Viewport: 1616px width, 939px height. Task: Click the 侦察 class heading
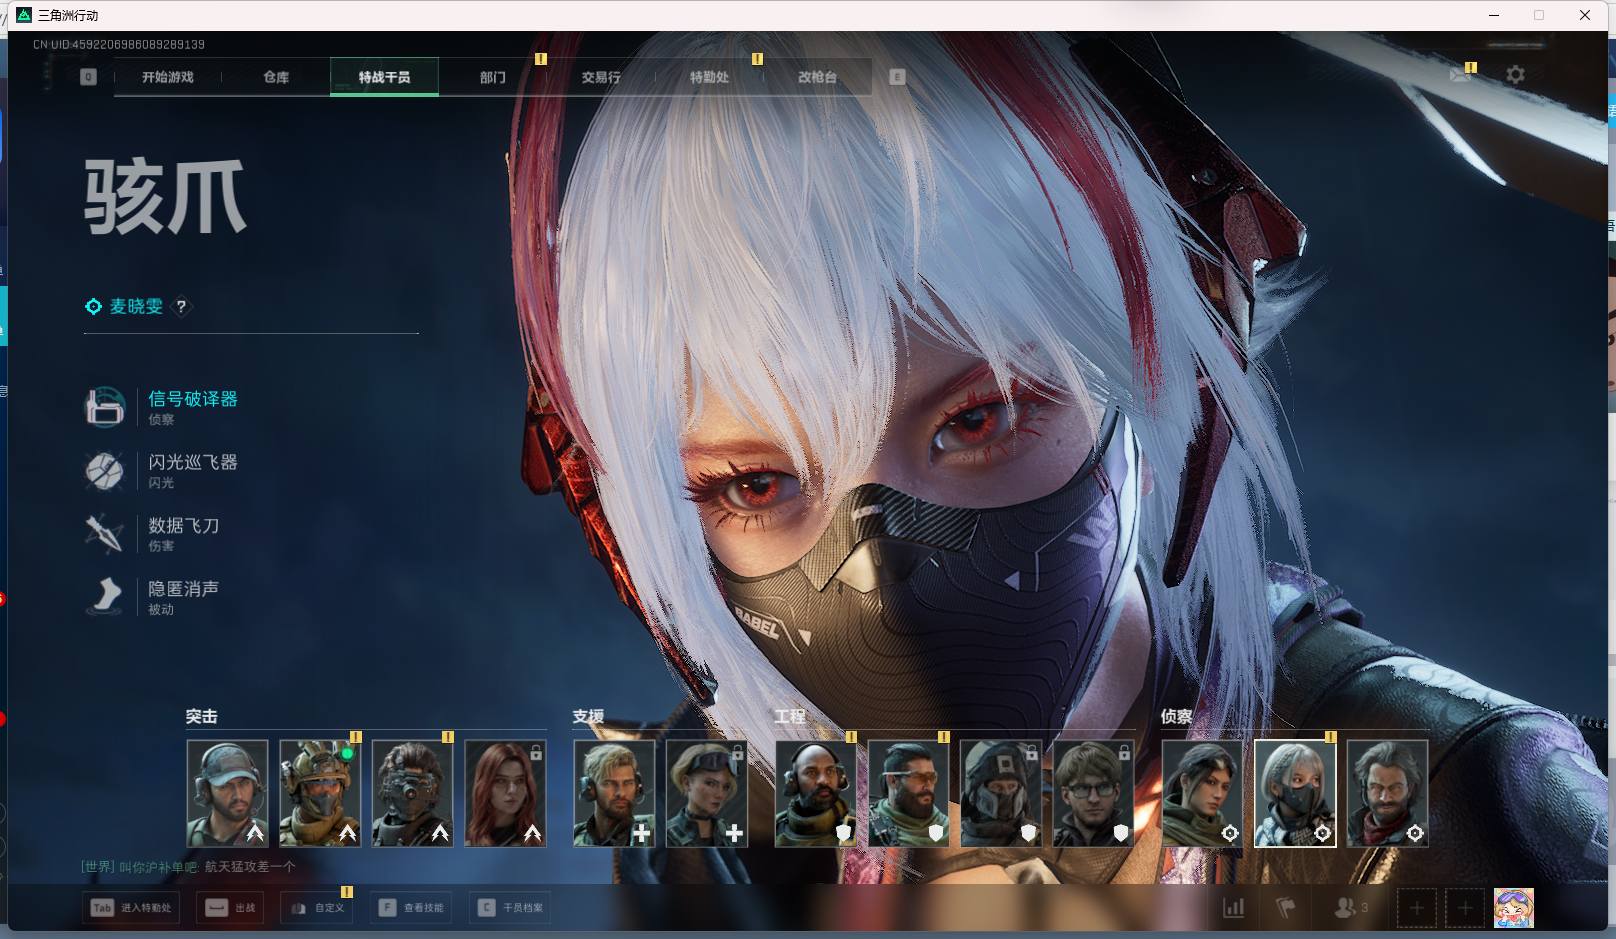pos(1176,716)
